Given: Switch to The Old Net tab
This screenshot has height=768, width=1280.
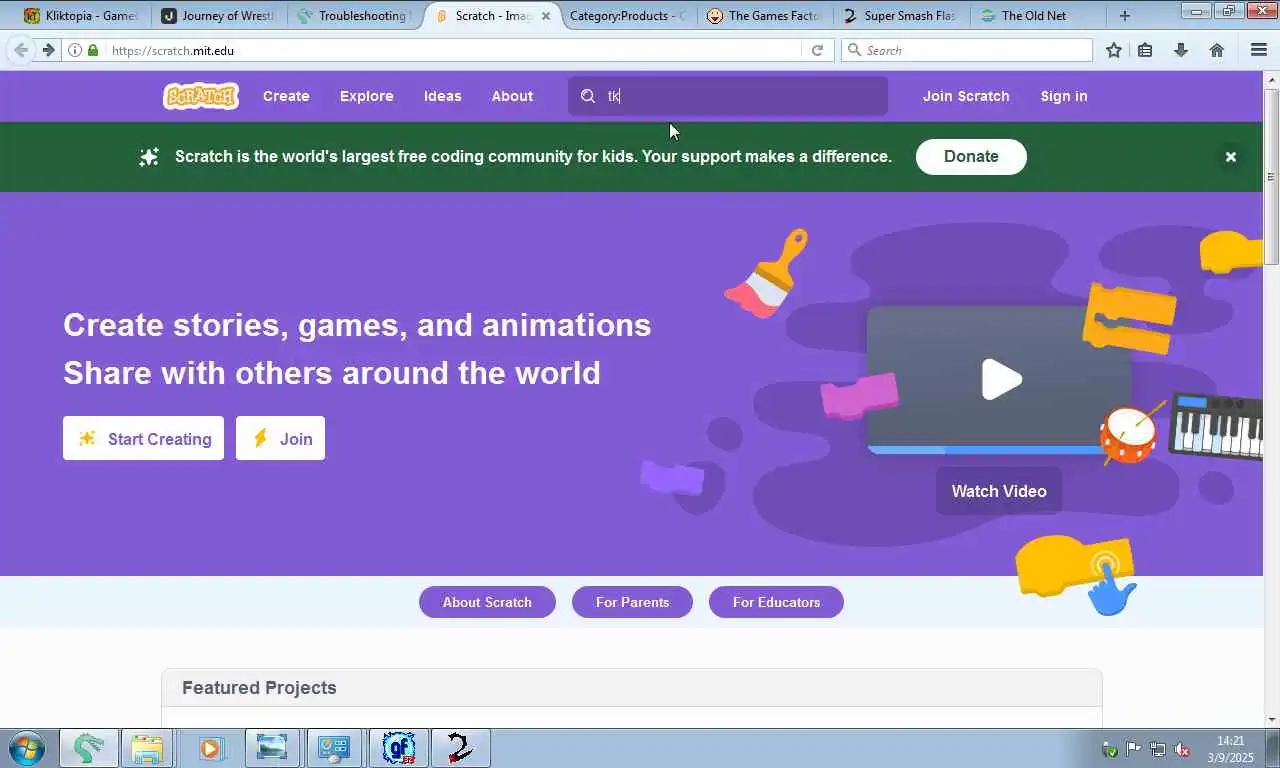Looking at the screenshot, I should (1036, 16).
